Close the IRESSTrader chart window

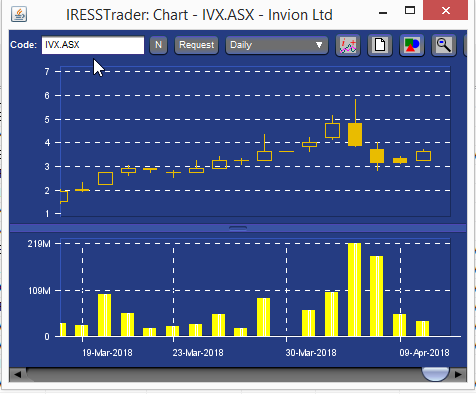pyautogui.click(x=445, y=10)
